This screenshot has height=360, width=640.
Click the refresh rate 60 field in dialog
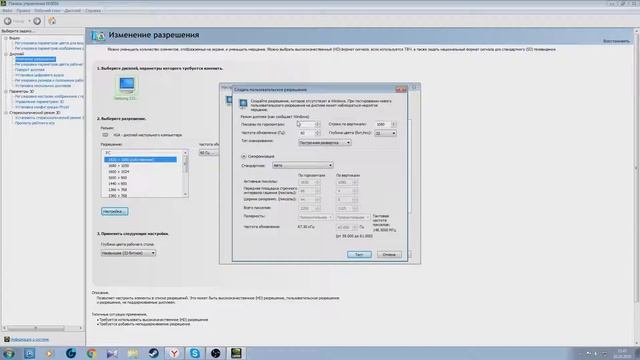(x=306, y=133)
